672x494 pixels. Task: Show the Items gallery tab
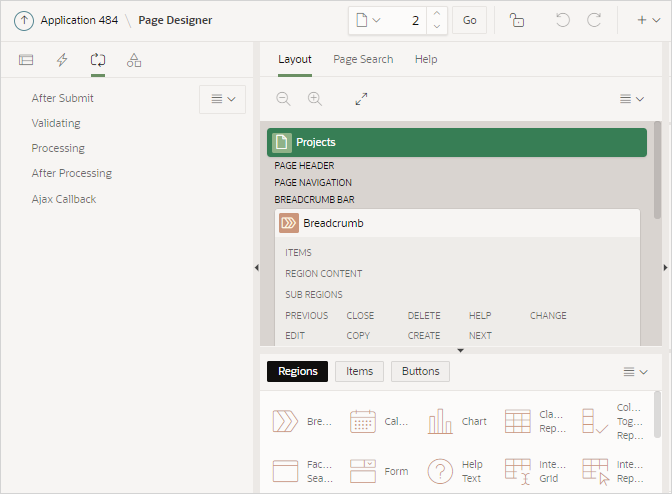point(360,371)
